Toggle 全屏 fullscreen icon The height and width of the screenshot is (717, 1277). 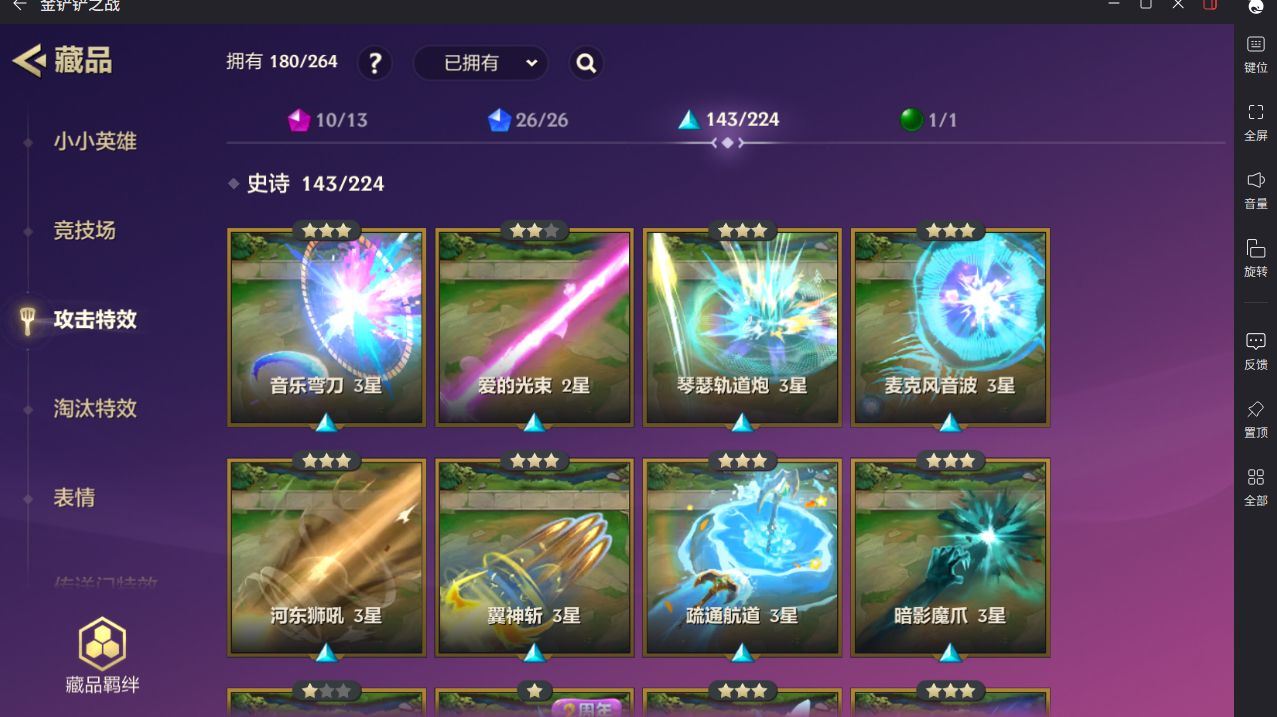1256,112
